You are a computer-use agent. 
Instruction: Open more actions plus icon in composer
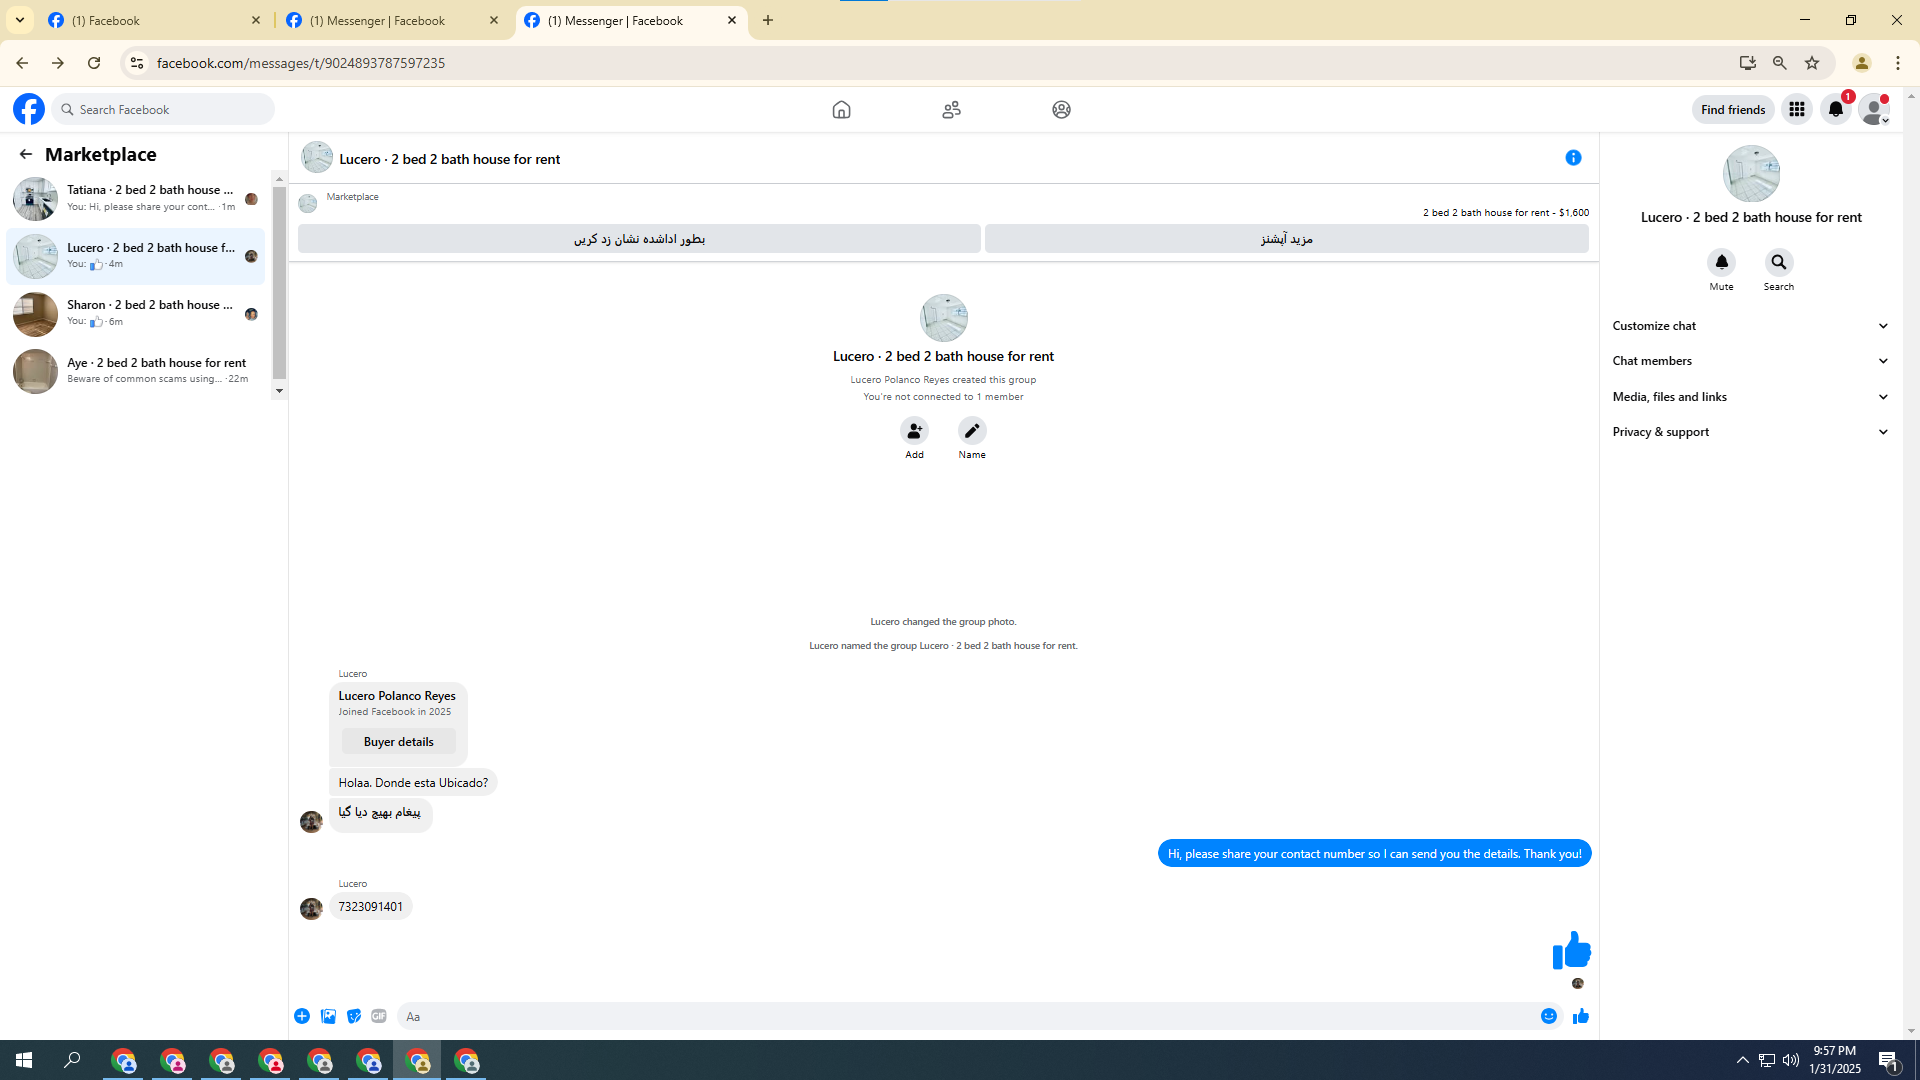click(x=302, y=1016)
